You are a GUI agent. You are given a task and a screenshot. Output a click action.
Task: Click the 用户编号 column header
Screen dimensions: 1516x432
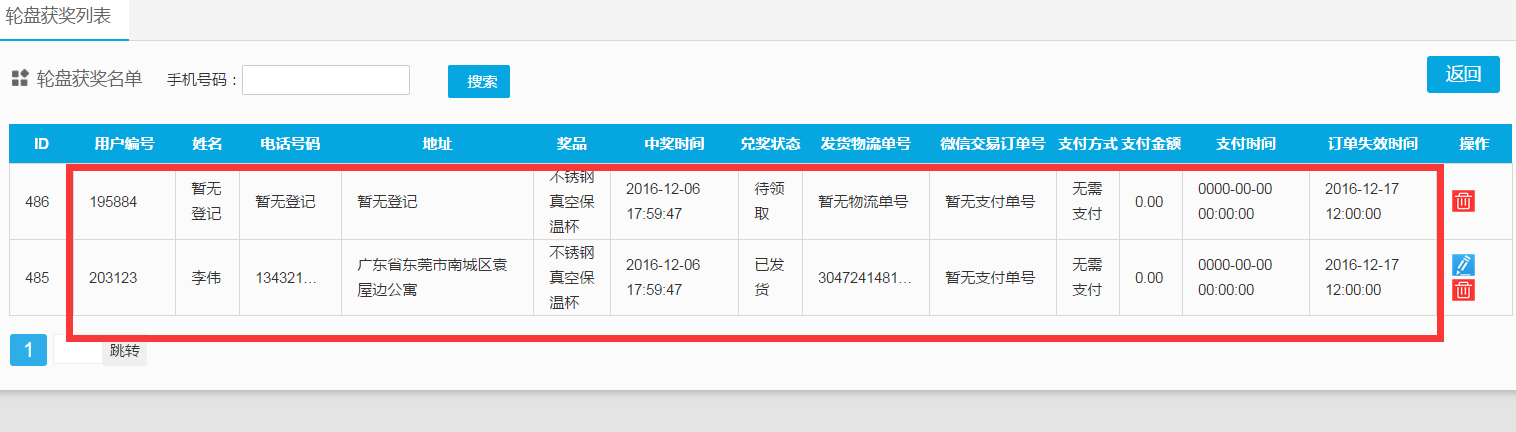point(124,144)
